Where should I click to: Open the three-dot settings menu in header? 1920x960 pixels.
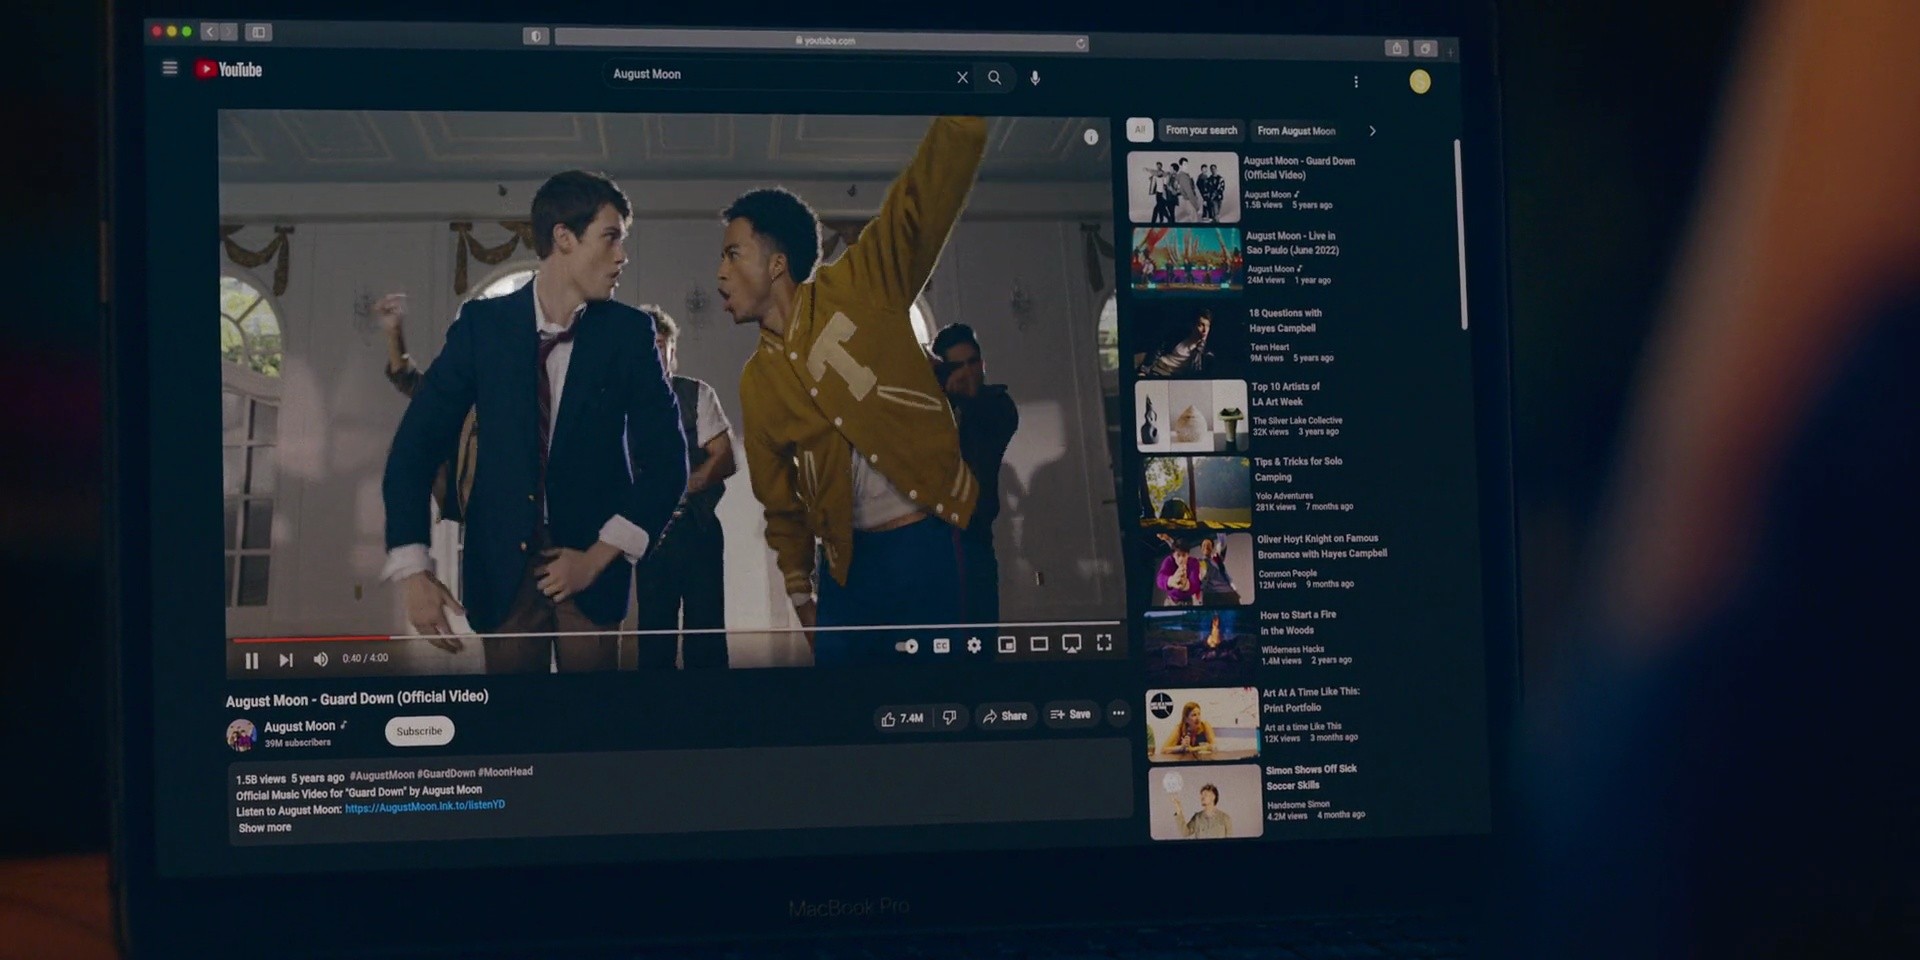(x=1356, y=82)
